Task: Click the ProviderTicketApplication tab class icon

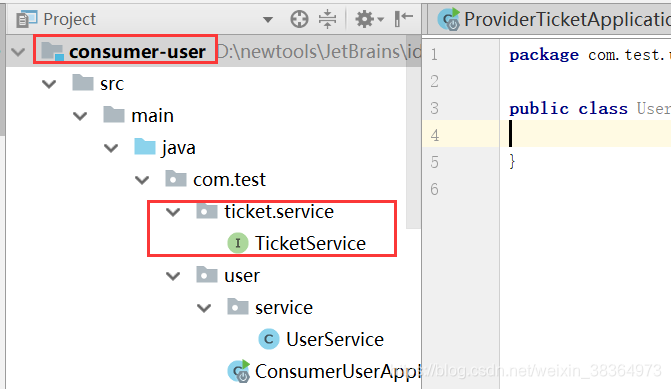Action: (448, 20)
